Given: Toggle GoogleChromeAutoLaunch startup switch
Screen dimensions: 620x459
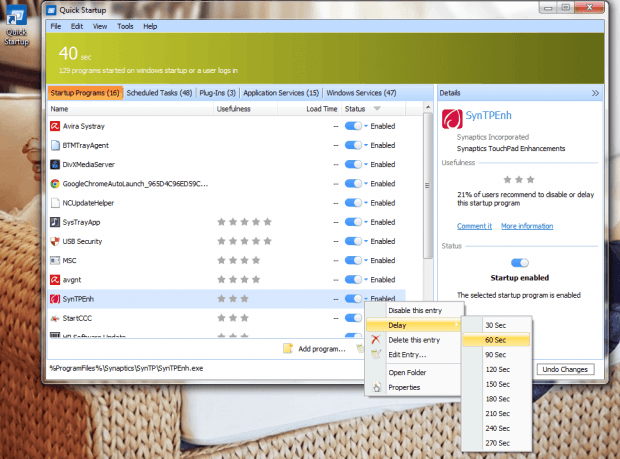Looking at the screenshot, I should [x=353, y=183].
